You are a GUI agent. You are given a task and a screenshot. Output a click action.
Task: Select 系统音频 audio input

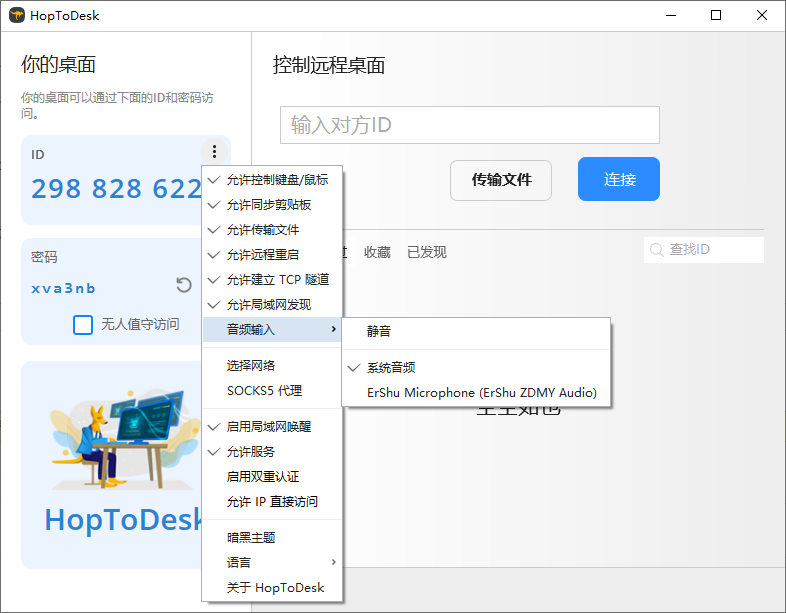click(476, 368)
